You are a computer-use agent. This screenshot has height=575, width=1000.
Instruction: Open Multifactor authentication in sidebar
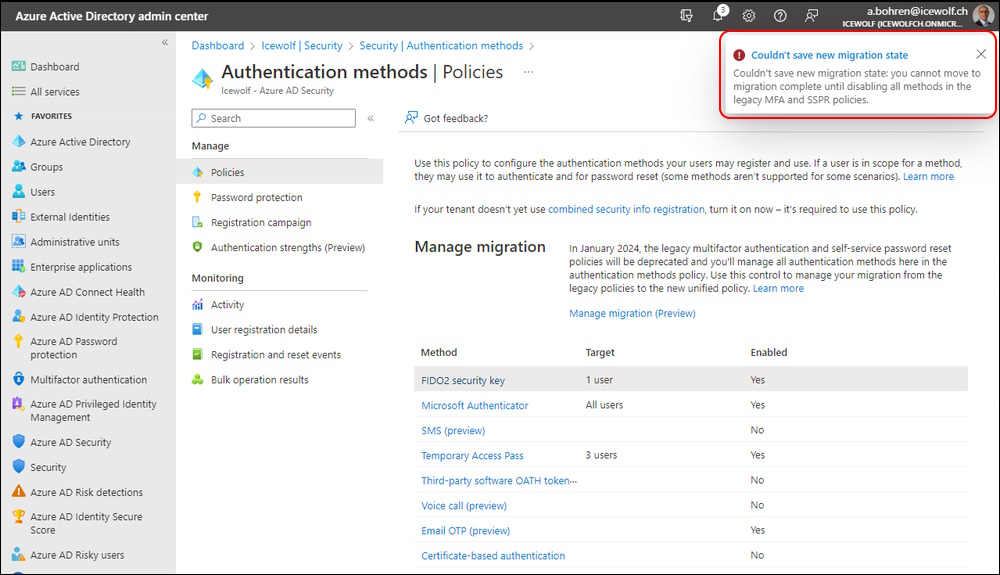(x=89, y=379)
